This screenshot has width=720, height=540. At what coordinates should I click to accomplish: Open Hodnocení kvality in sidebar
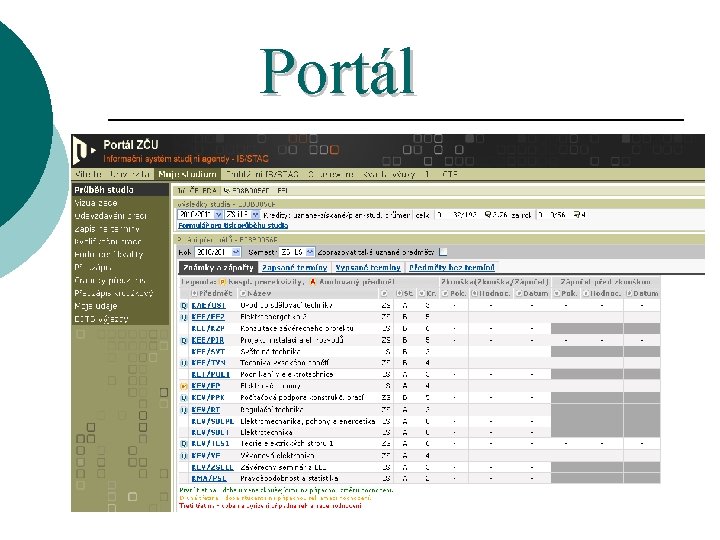pos(109,254)
